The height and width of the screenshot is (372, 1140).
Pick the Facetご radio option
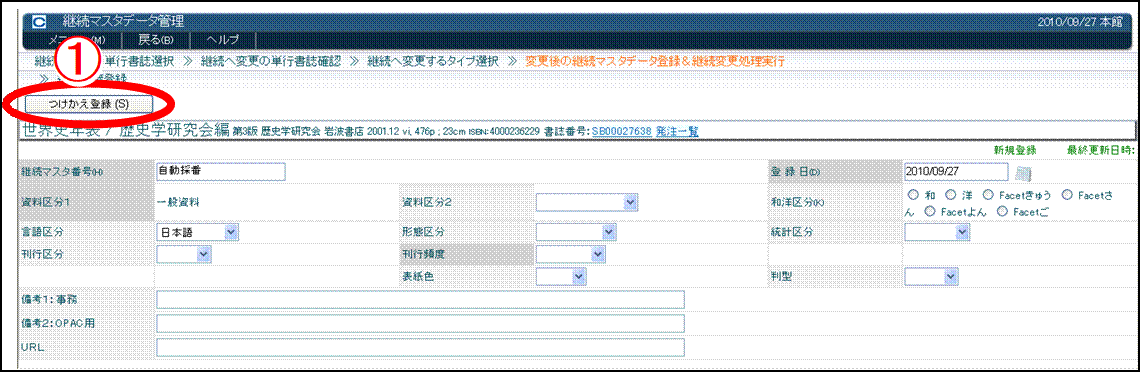pyautogui.click(x=1003, y=211)
